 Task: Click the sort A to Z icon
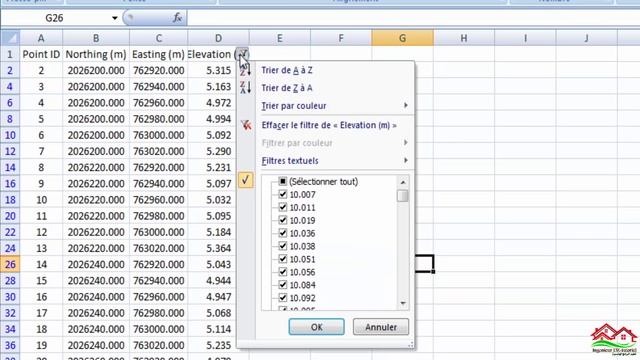[x=245, y=71]
